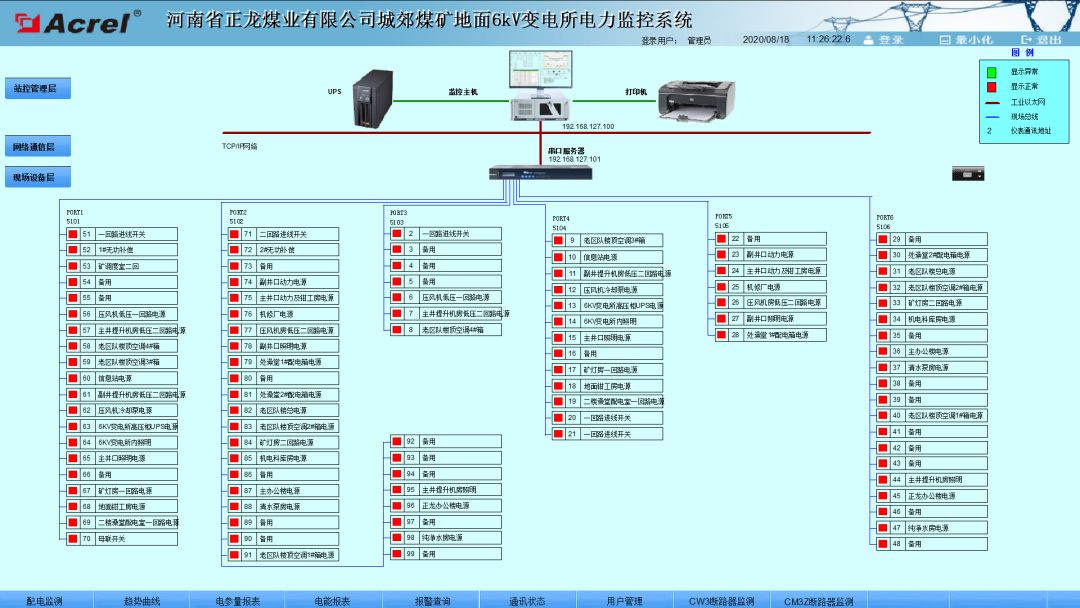Click the red status indicator for device 40

[883, 415]
